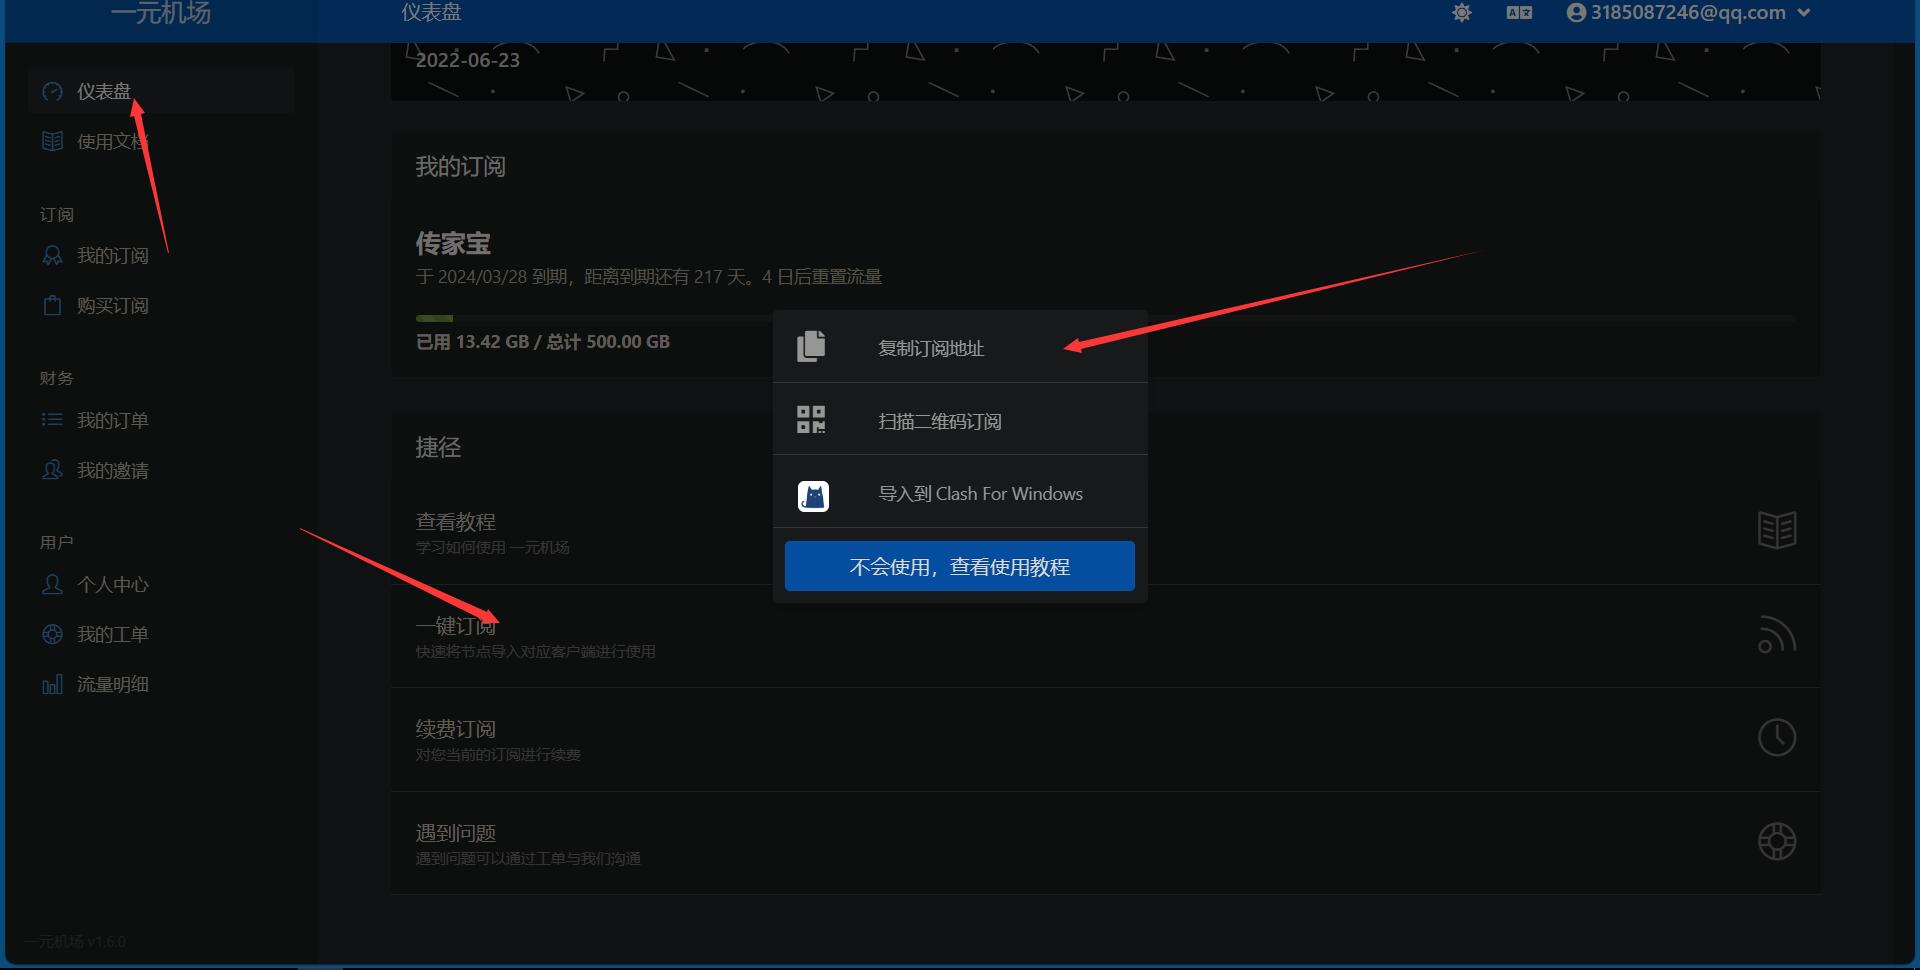Viewport: 1920px width, 970px height.
Task: Click the copy icon for 复制订阅地址
Action: (x=811, y=346)
